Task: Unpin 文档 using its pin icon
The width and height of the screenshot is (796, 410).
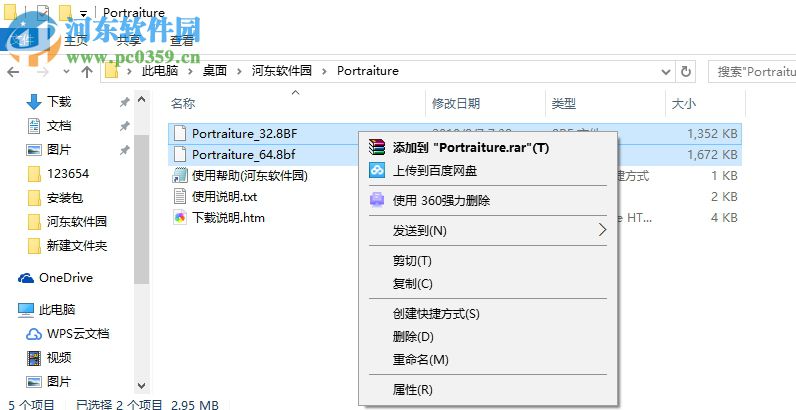Action: (124, 126)
